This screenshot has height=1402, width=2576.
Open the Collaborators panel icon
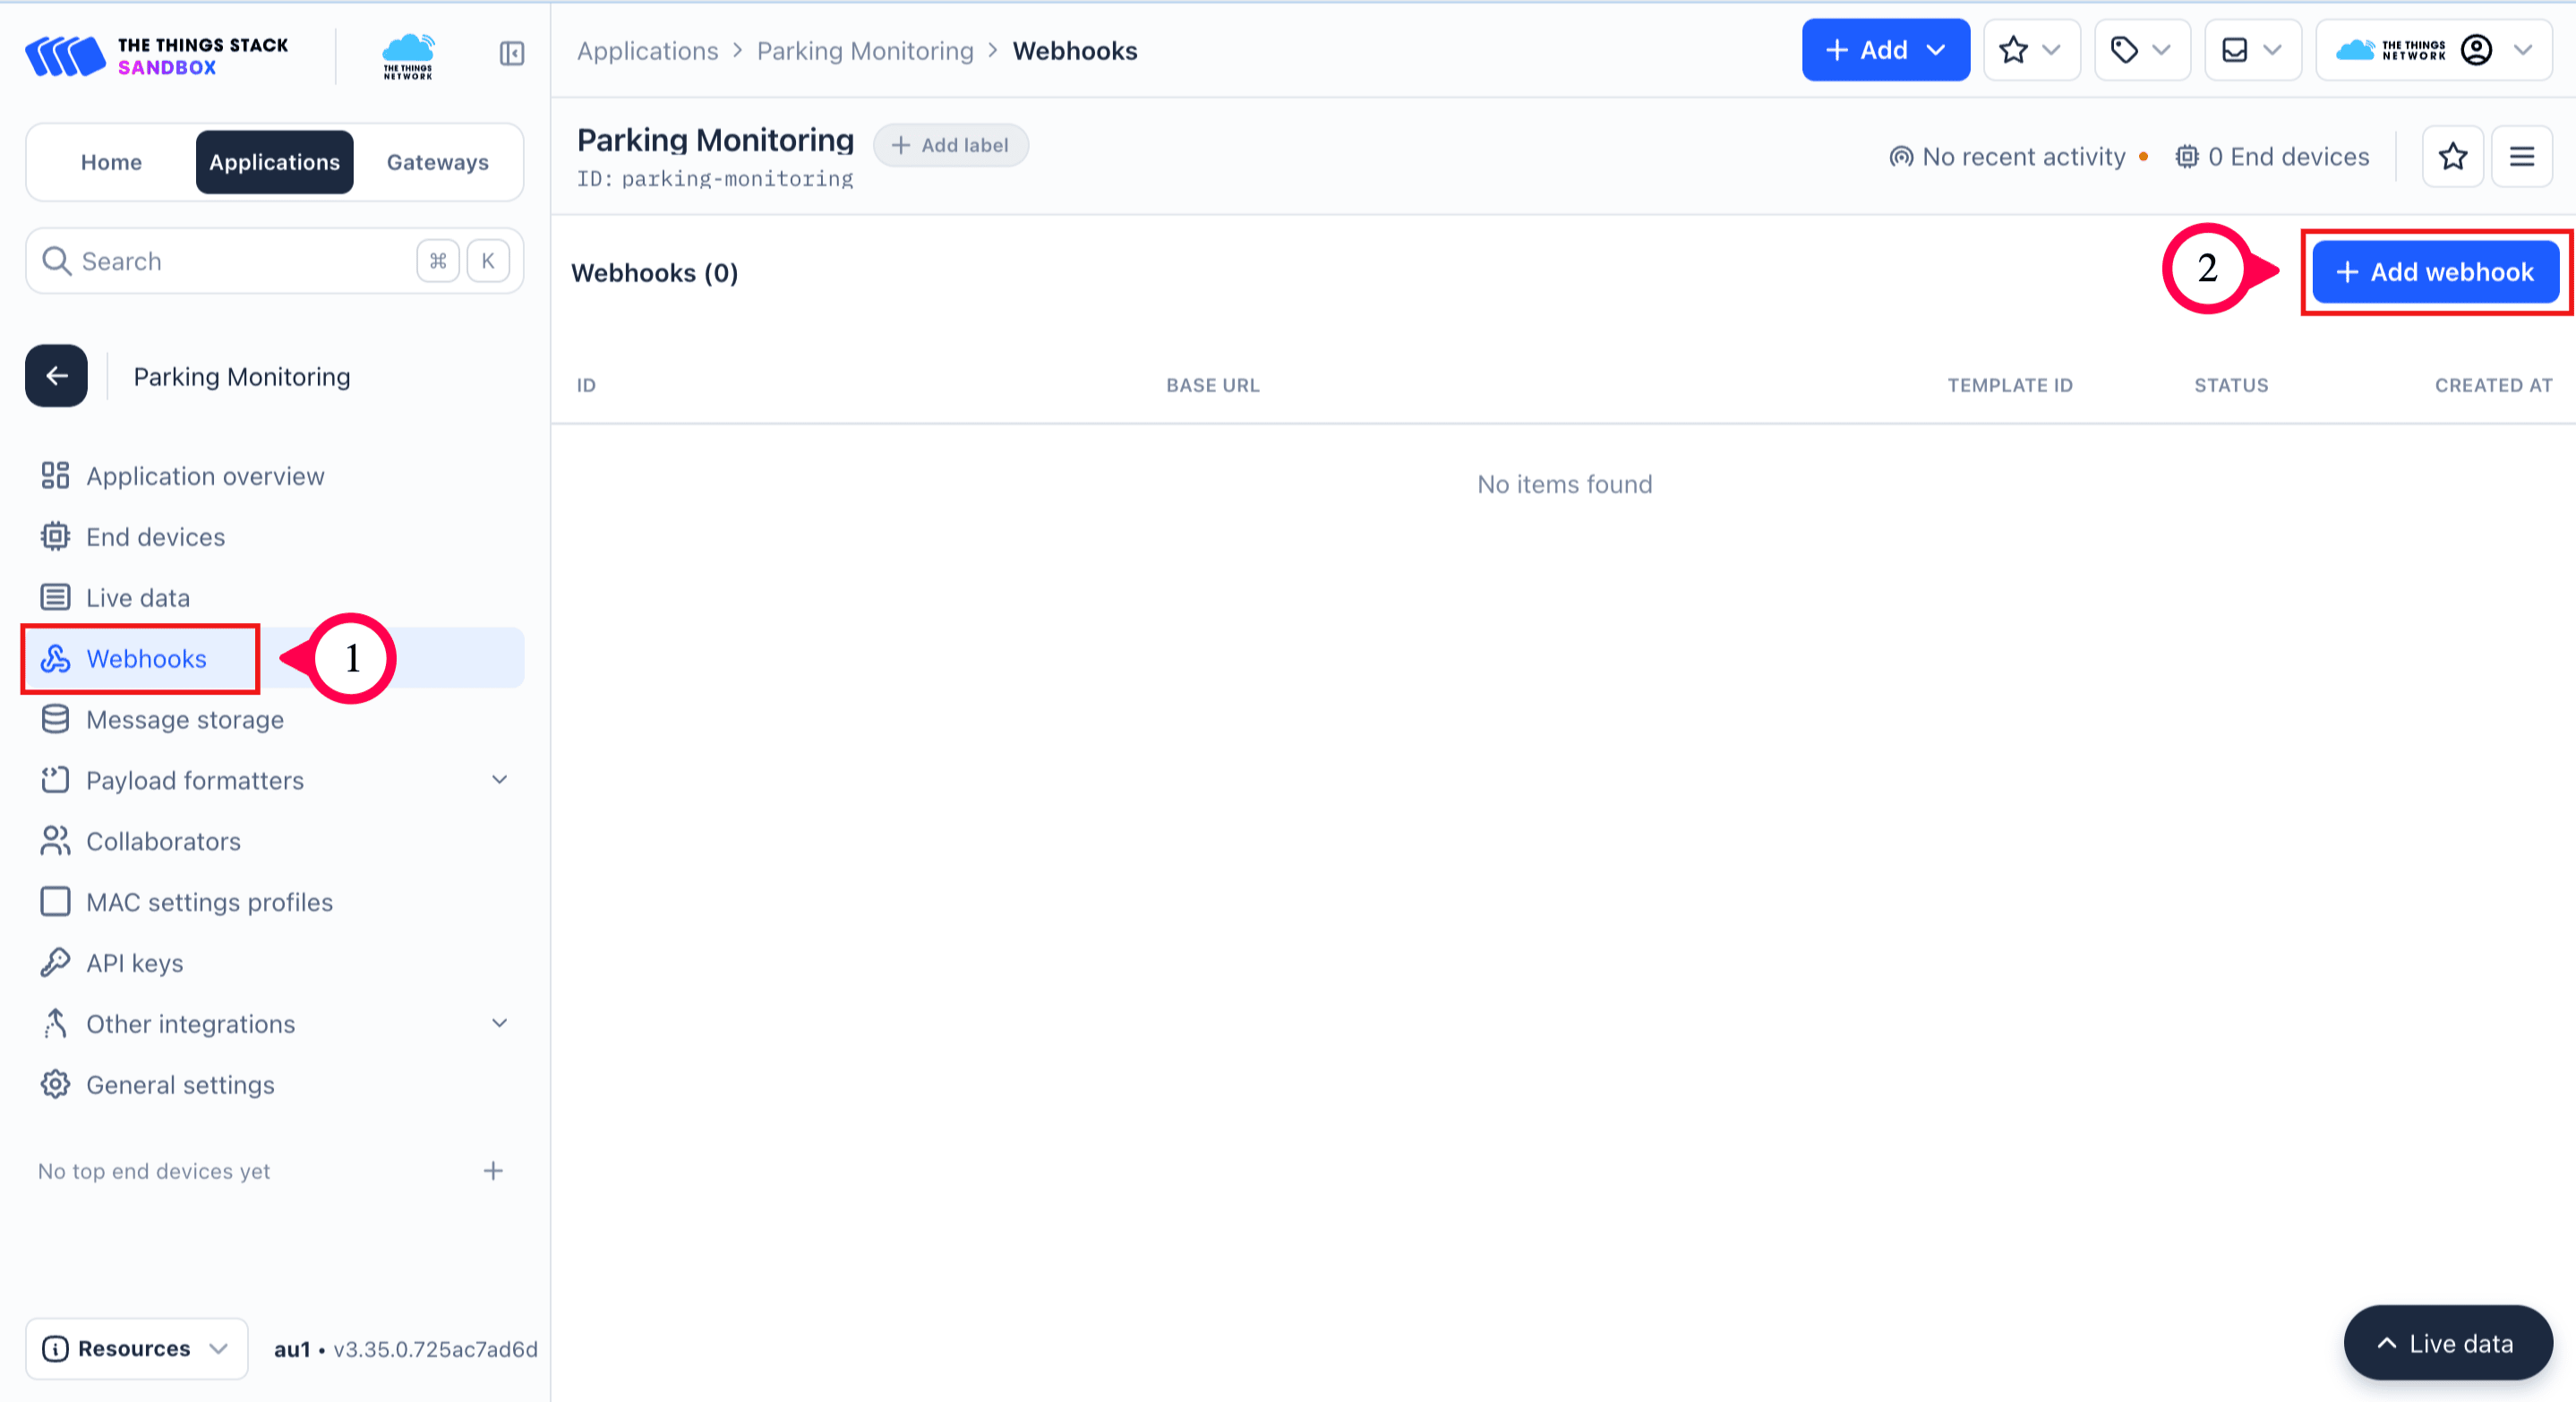click(56, 841)
